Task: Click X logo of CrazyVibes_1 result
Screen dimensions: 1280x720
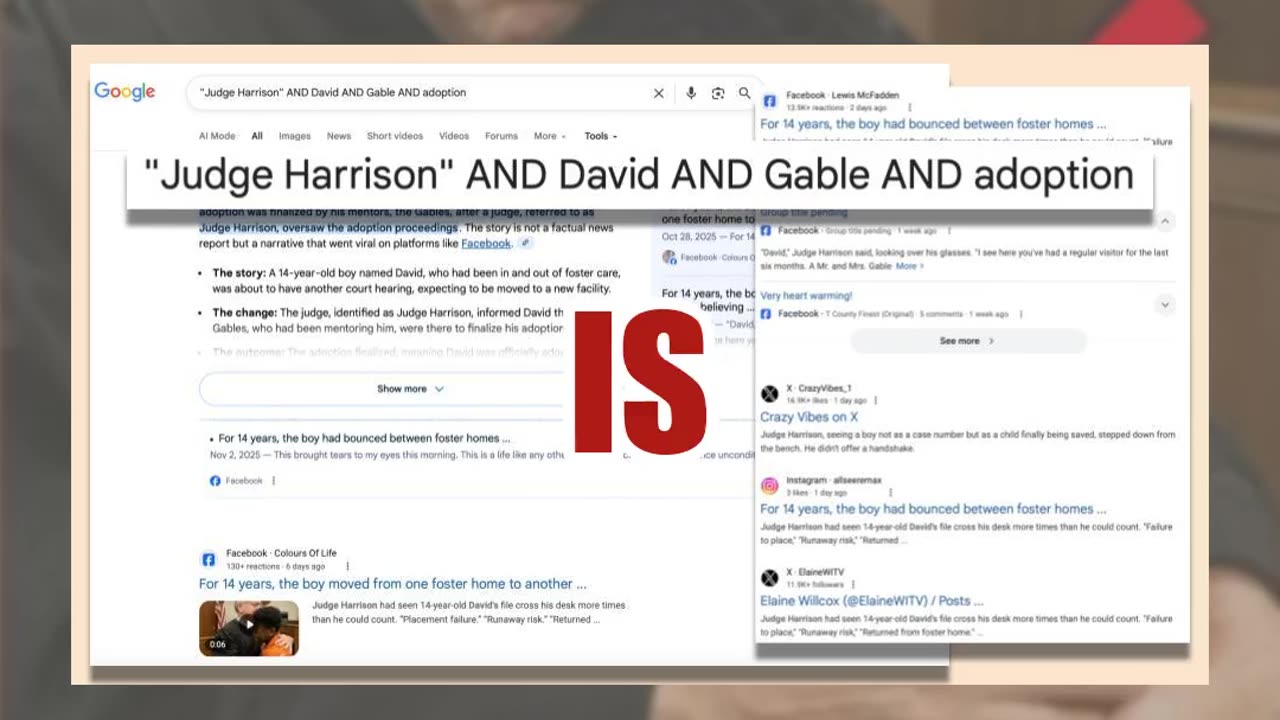Action: click(x=769, y=394)
